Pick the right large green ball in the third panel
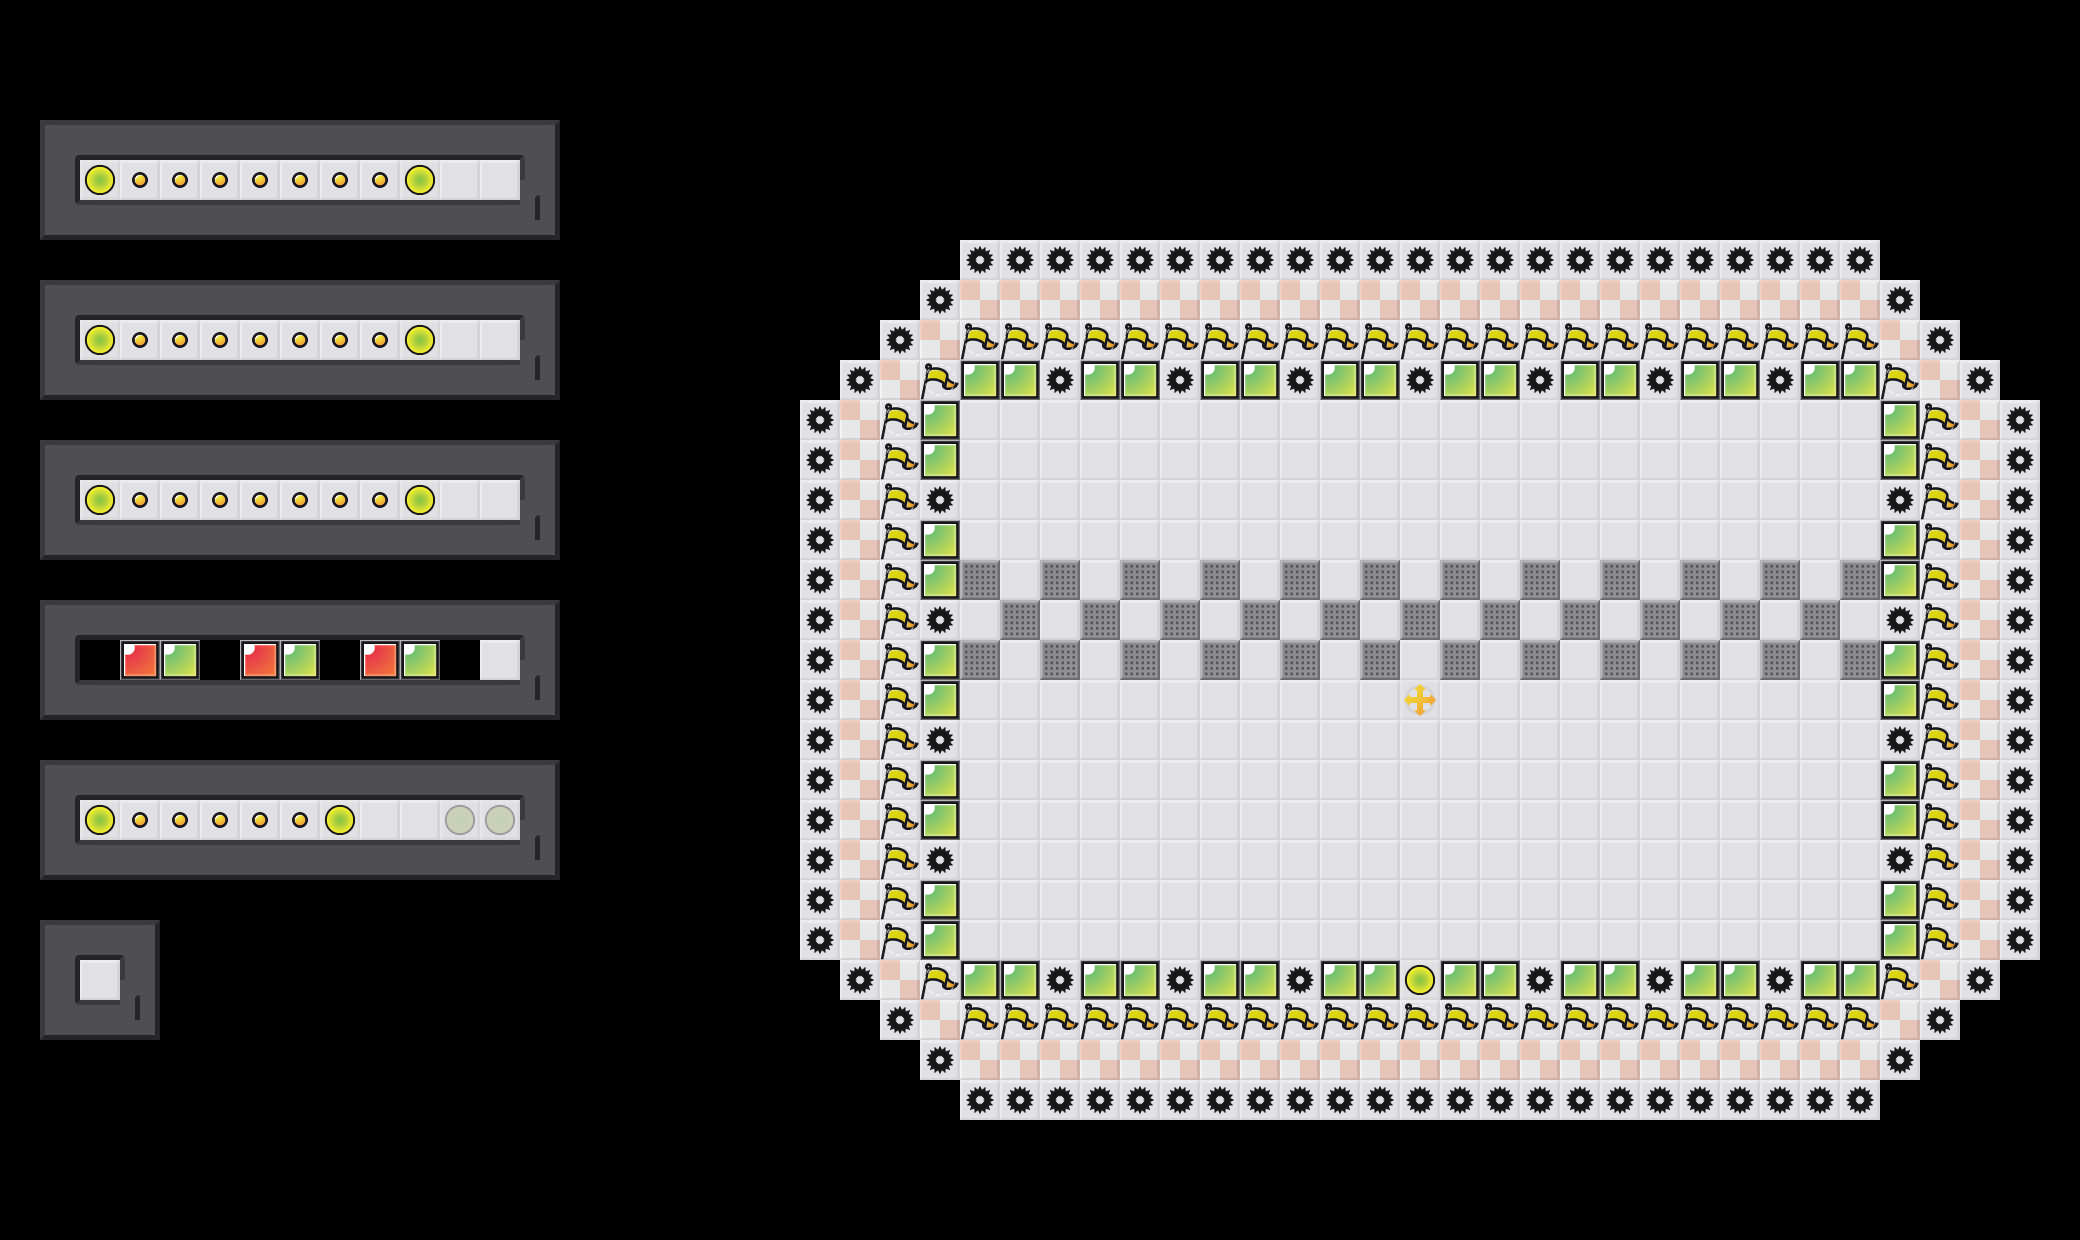The width and height of the screenshot is (2080, 1240). [420, 500]
